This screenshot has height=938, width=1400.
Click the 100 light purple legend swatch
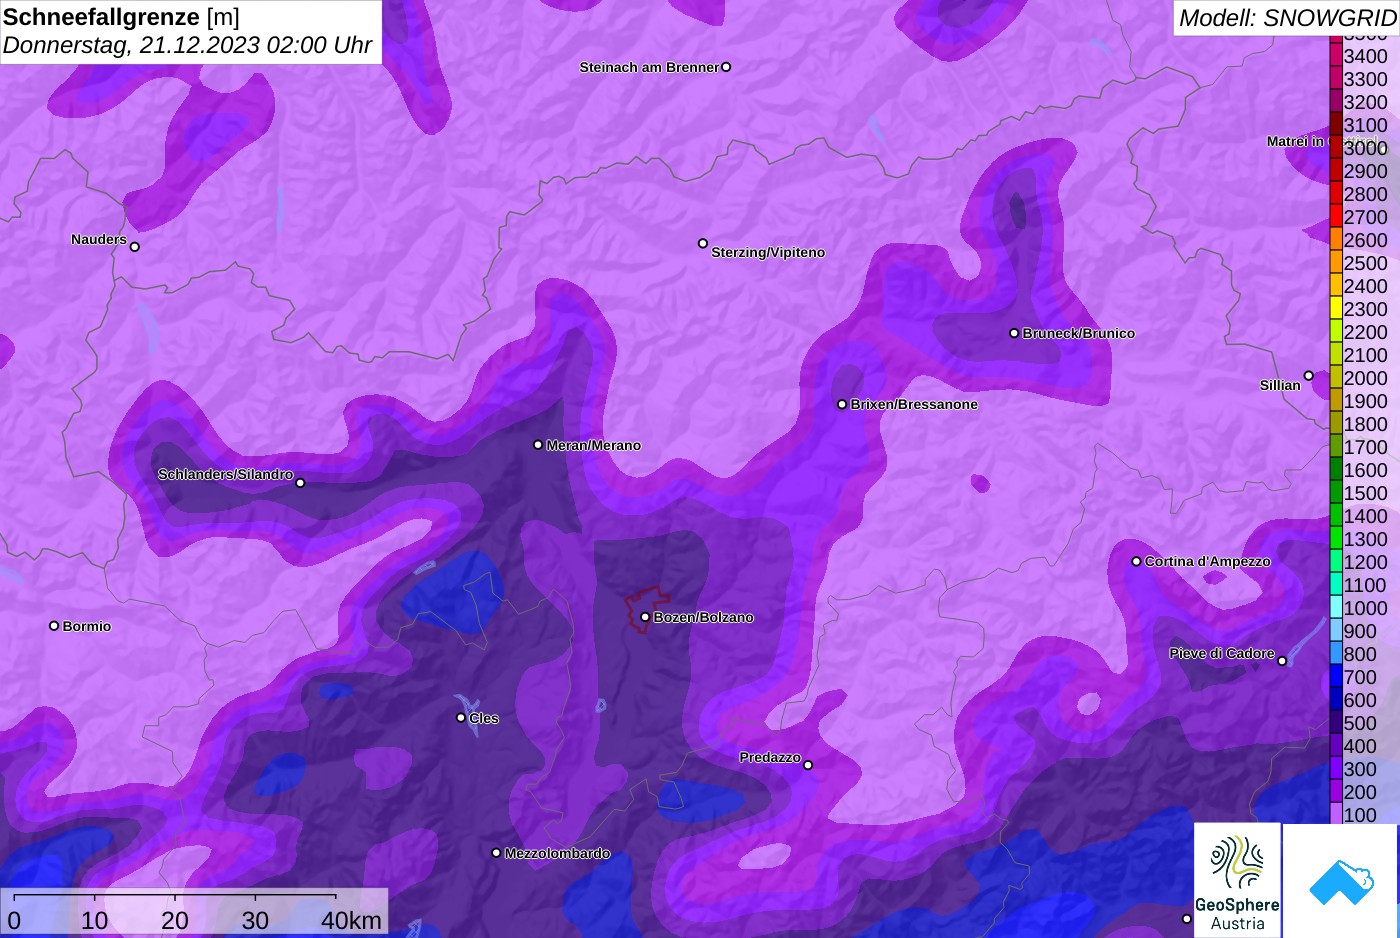coord(1335,815)
